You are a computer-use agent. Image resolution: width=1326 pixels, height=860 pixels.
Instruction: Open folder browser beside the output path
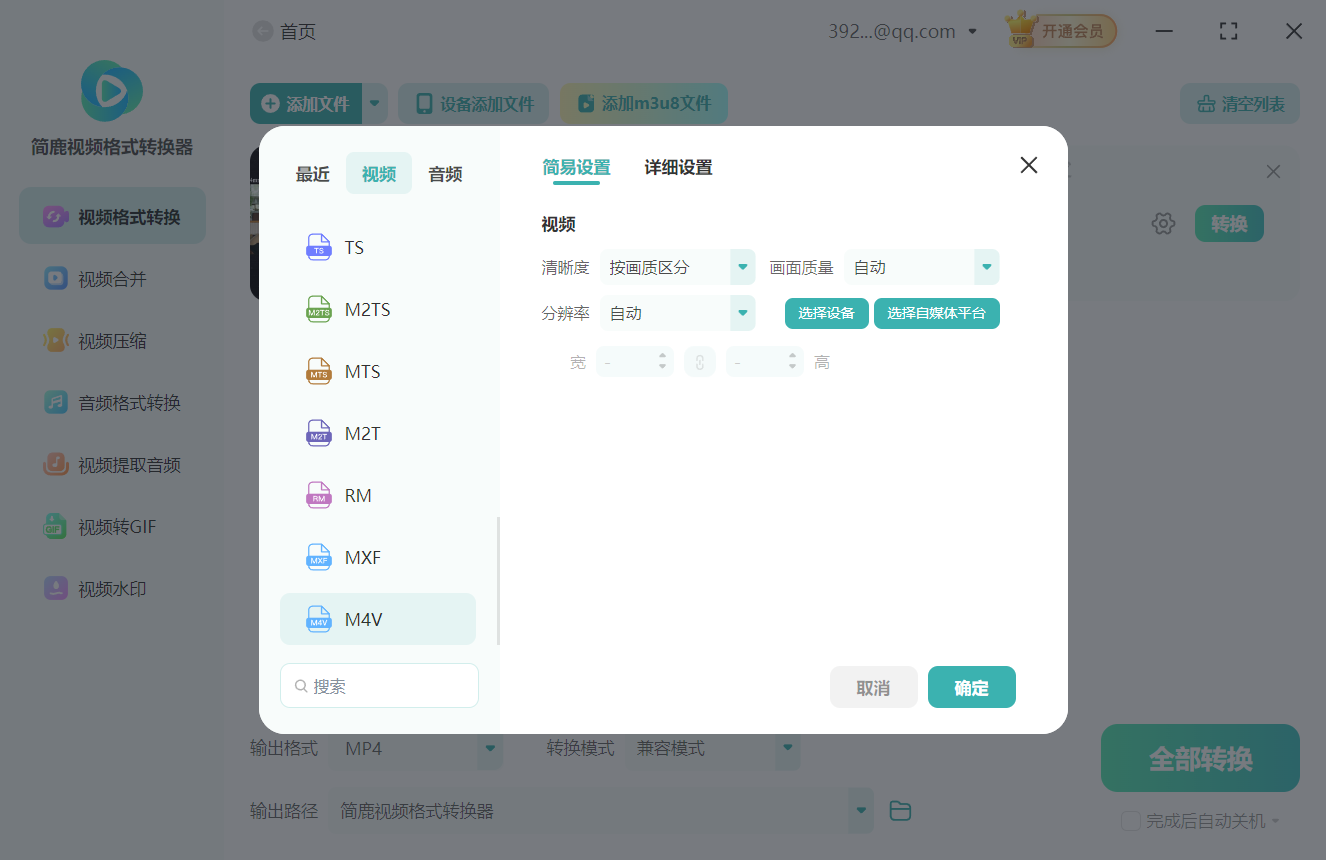[x=899, y=810]
